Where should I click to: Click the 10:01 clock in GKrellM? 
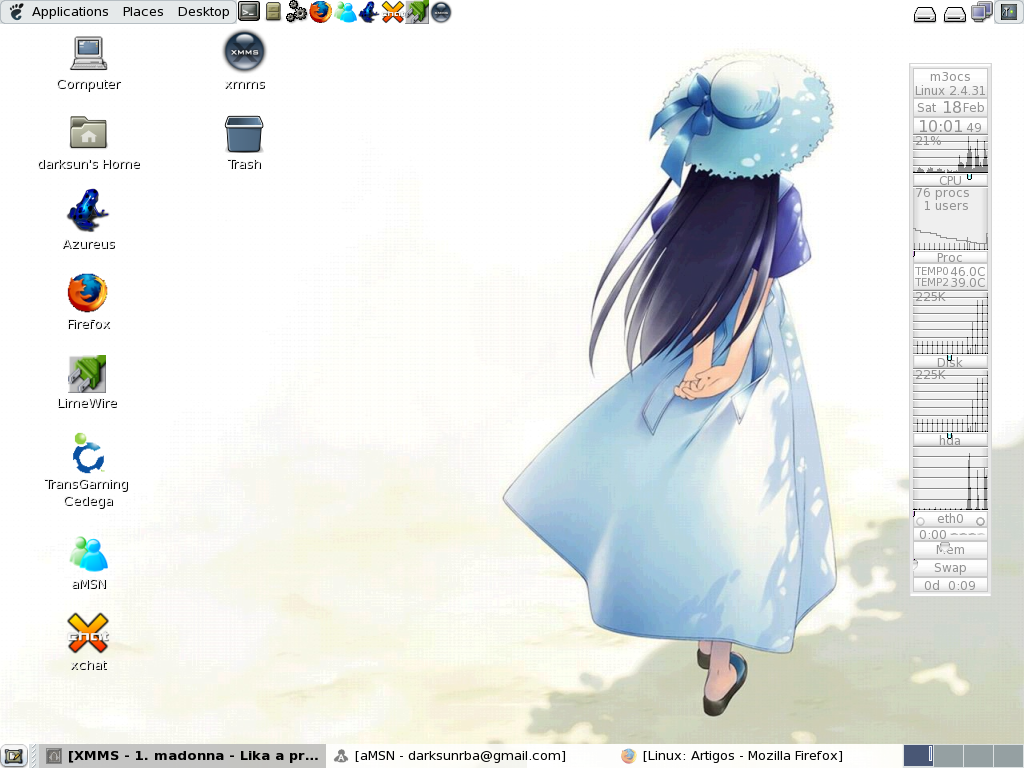click(950, 126)
